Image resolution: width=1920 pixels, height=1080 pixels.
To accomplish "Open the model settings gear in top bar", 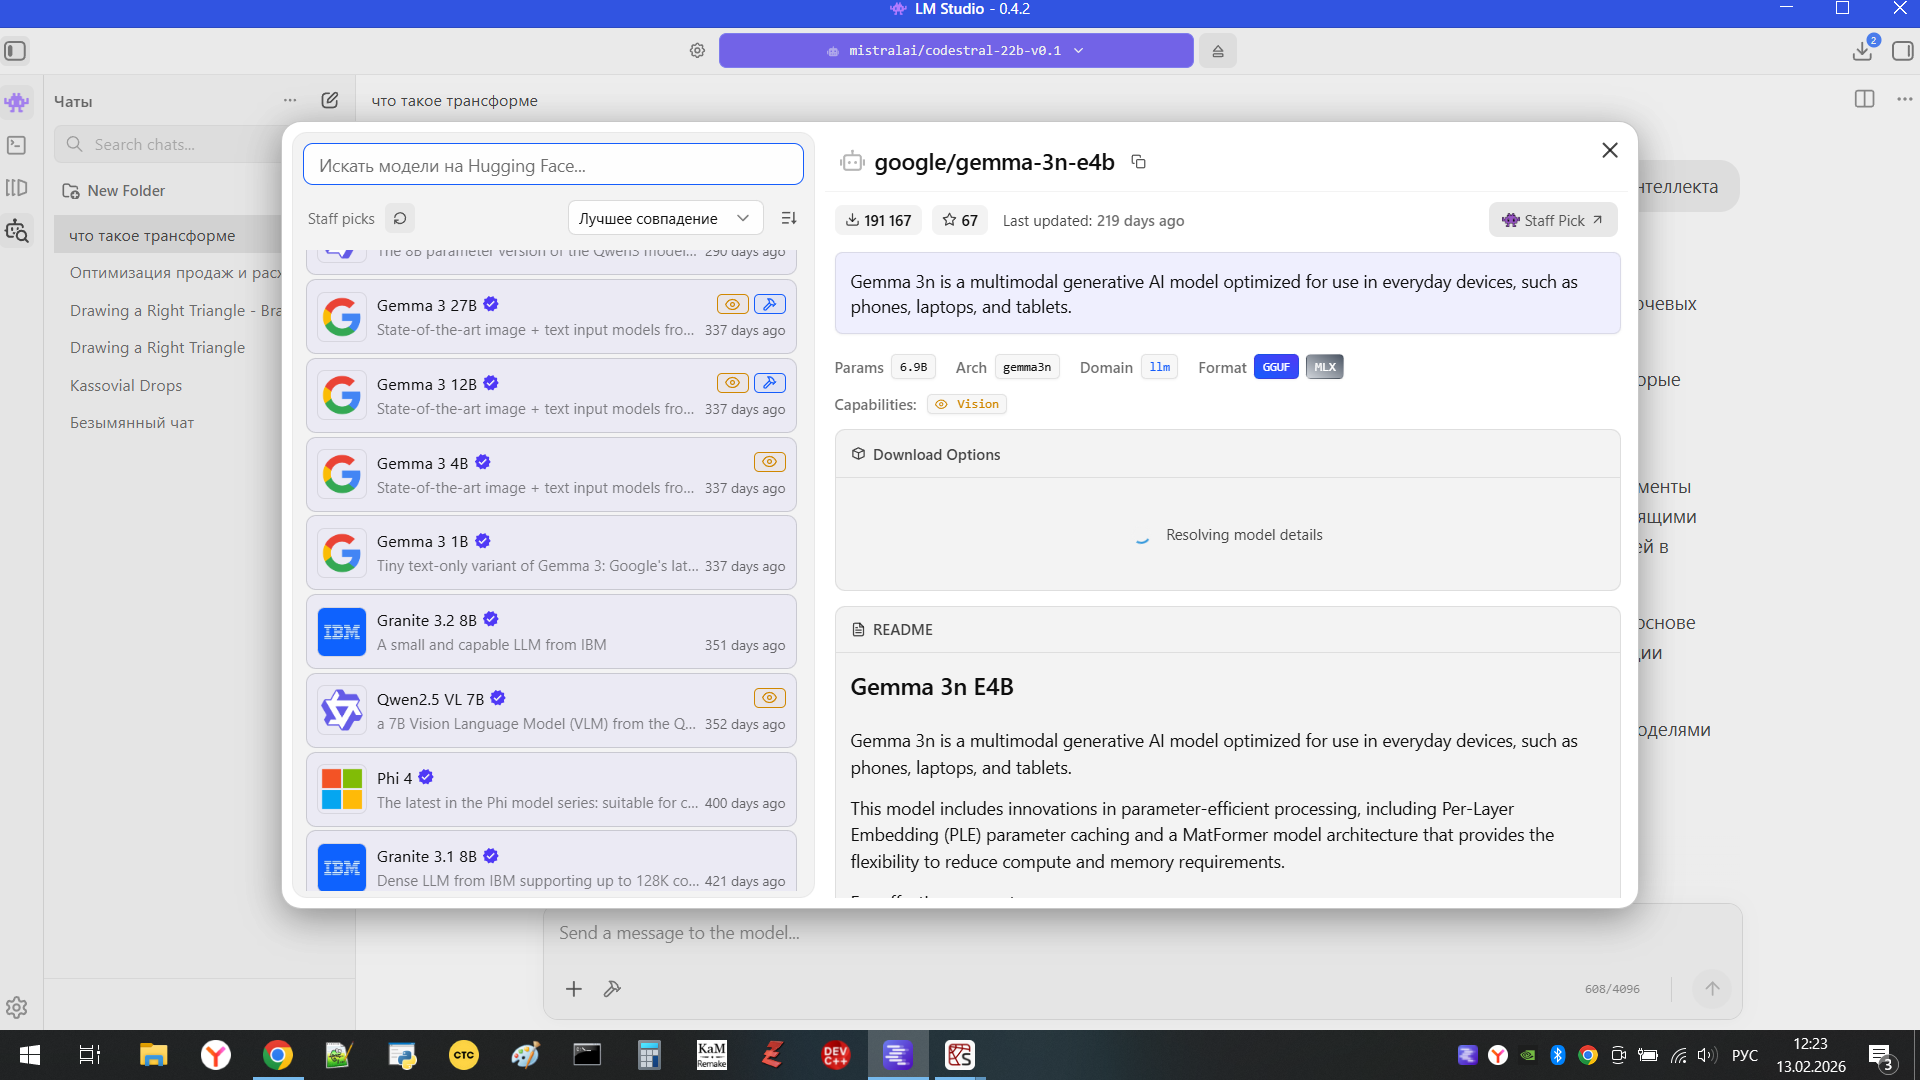I will click(697, 51).
